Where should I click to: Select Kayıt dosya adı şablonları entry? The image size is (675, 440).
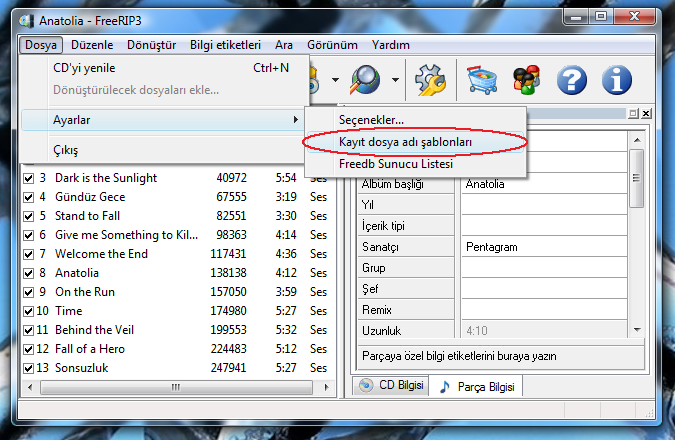coord(416,142)
